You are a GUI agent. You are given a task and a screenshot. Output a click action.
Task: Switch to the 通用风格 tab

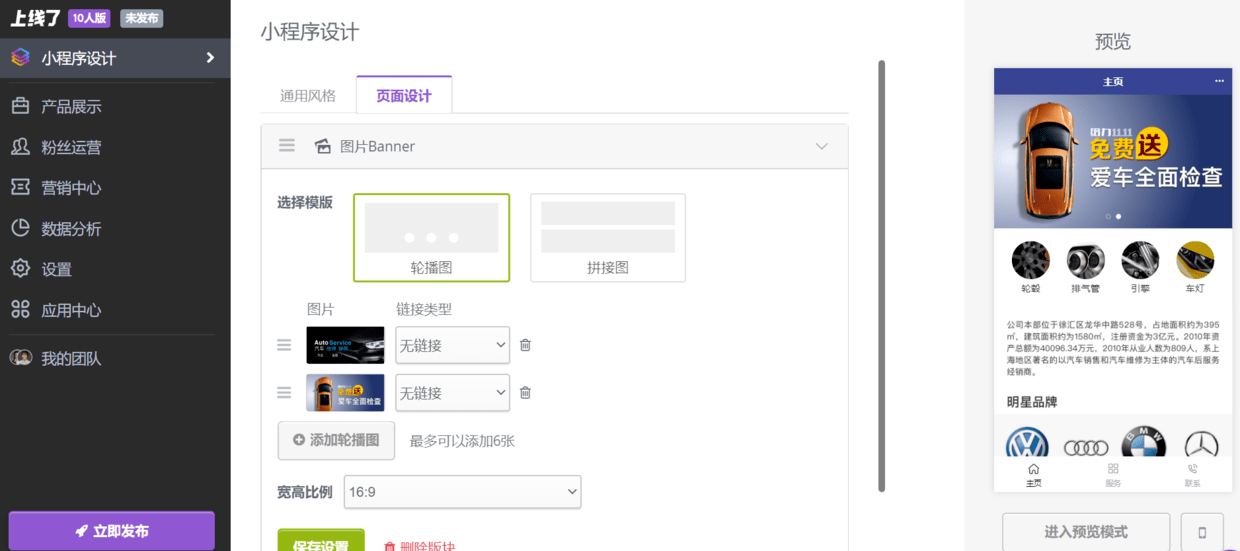[x=308, y=96]
